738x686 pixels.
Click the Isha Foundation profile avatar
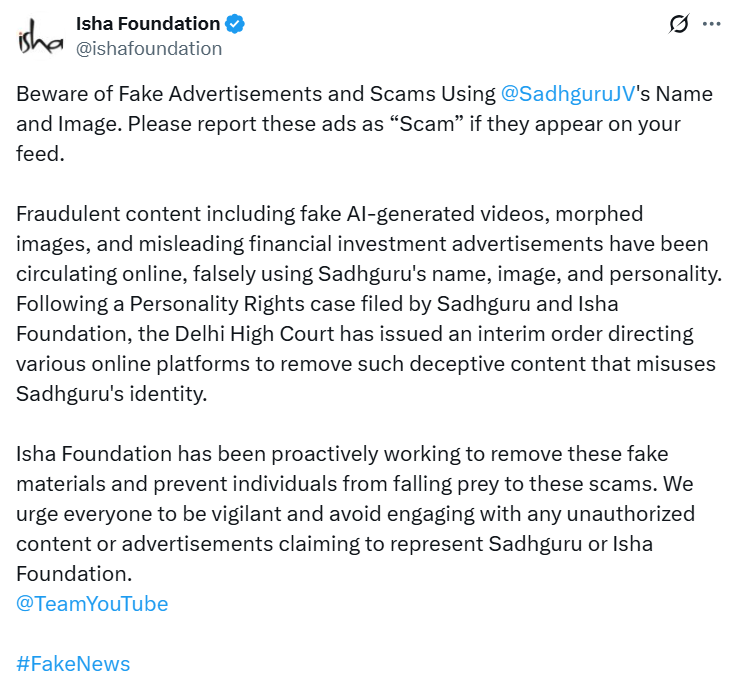tap(39, 36)
